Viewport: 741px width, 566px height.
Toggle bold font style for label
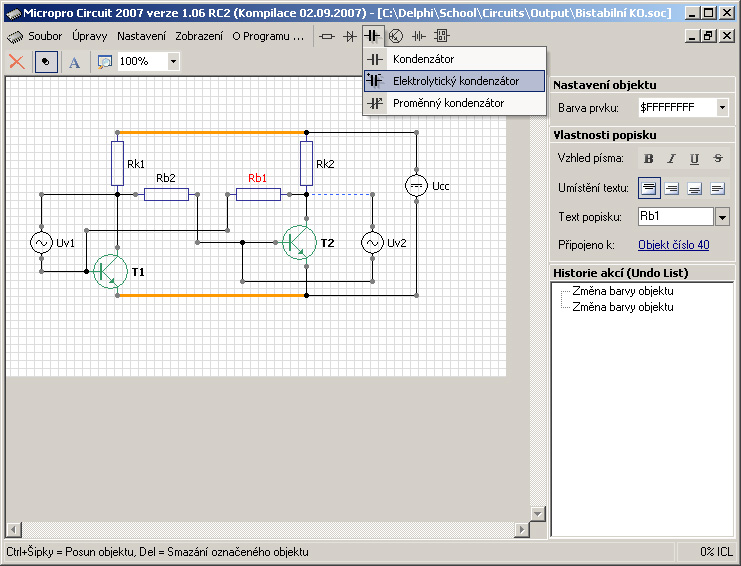click(649, 158)
